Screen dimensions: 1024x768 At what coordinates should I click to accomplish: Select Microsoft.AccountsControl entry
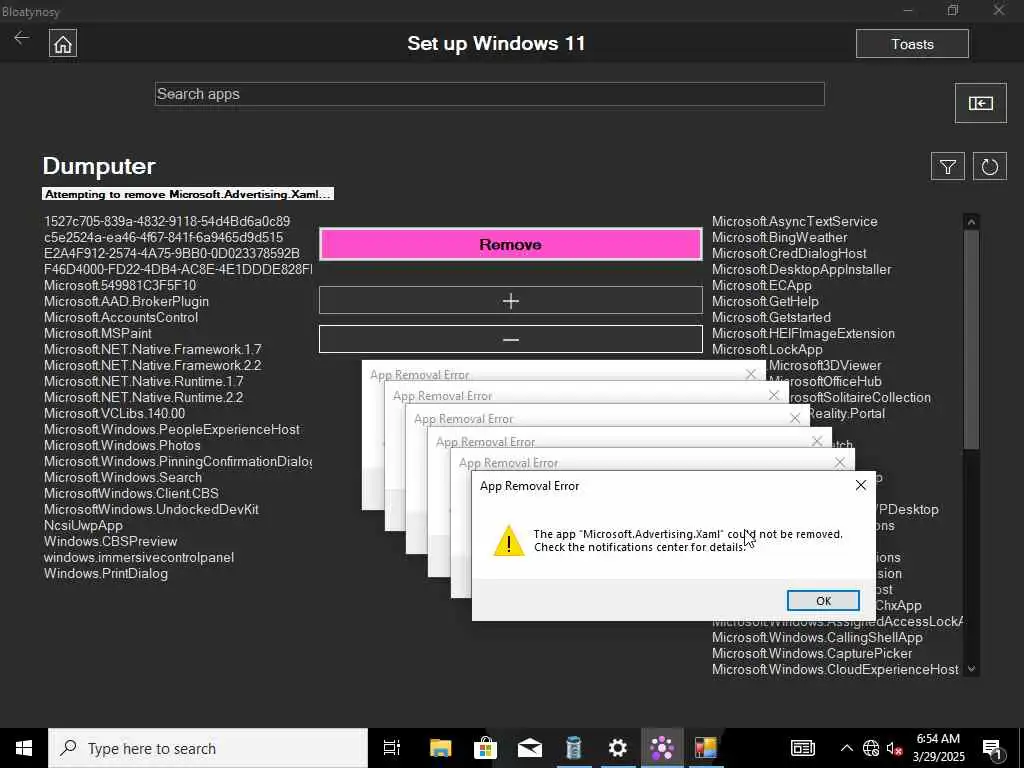(121, 317)
